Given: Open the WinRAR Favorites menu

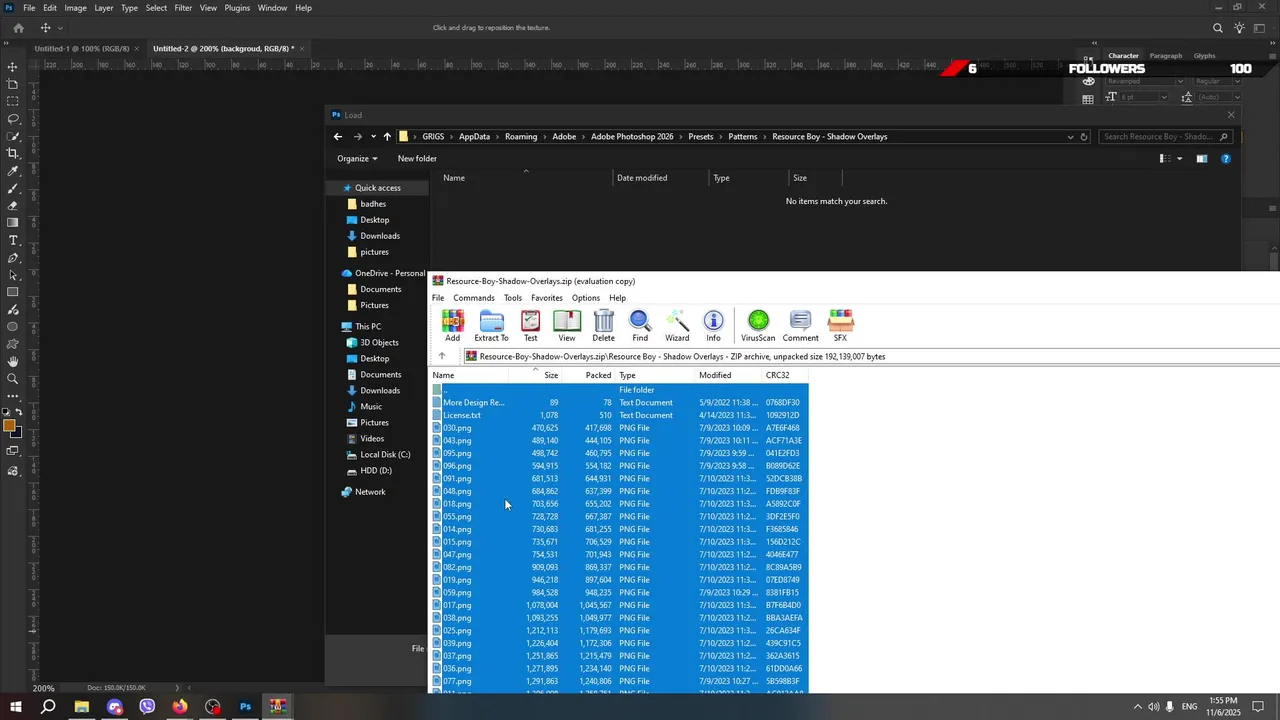Looking at the screenshot, I should point(547,298).
